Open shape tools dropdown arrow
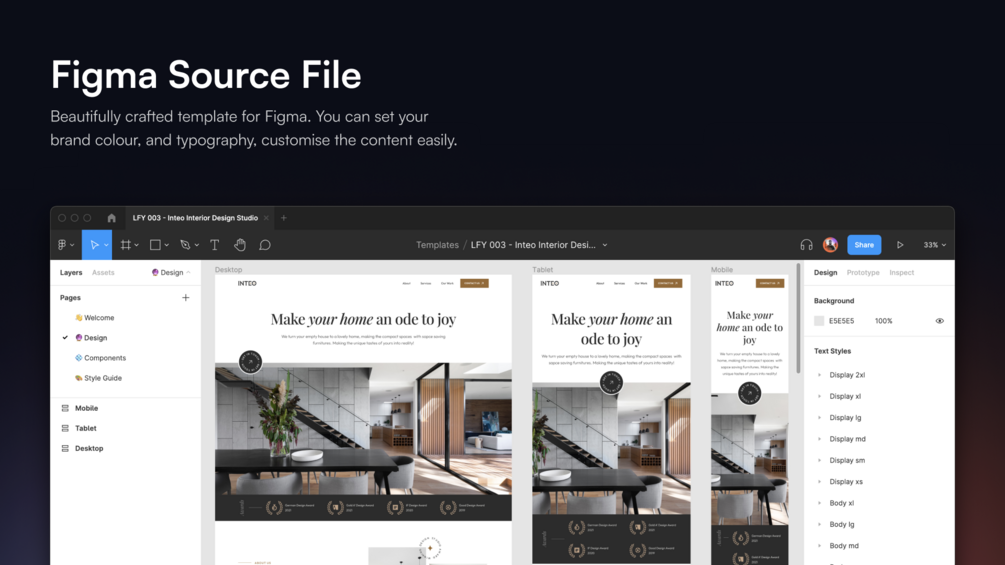 pos(167,245)
